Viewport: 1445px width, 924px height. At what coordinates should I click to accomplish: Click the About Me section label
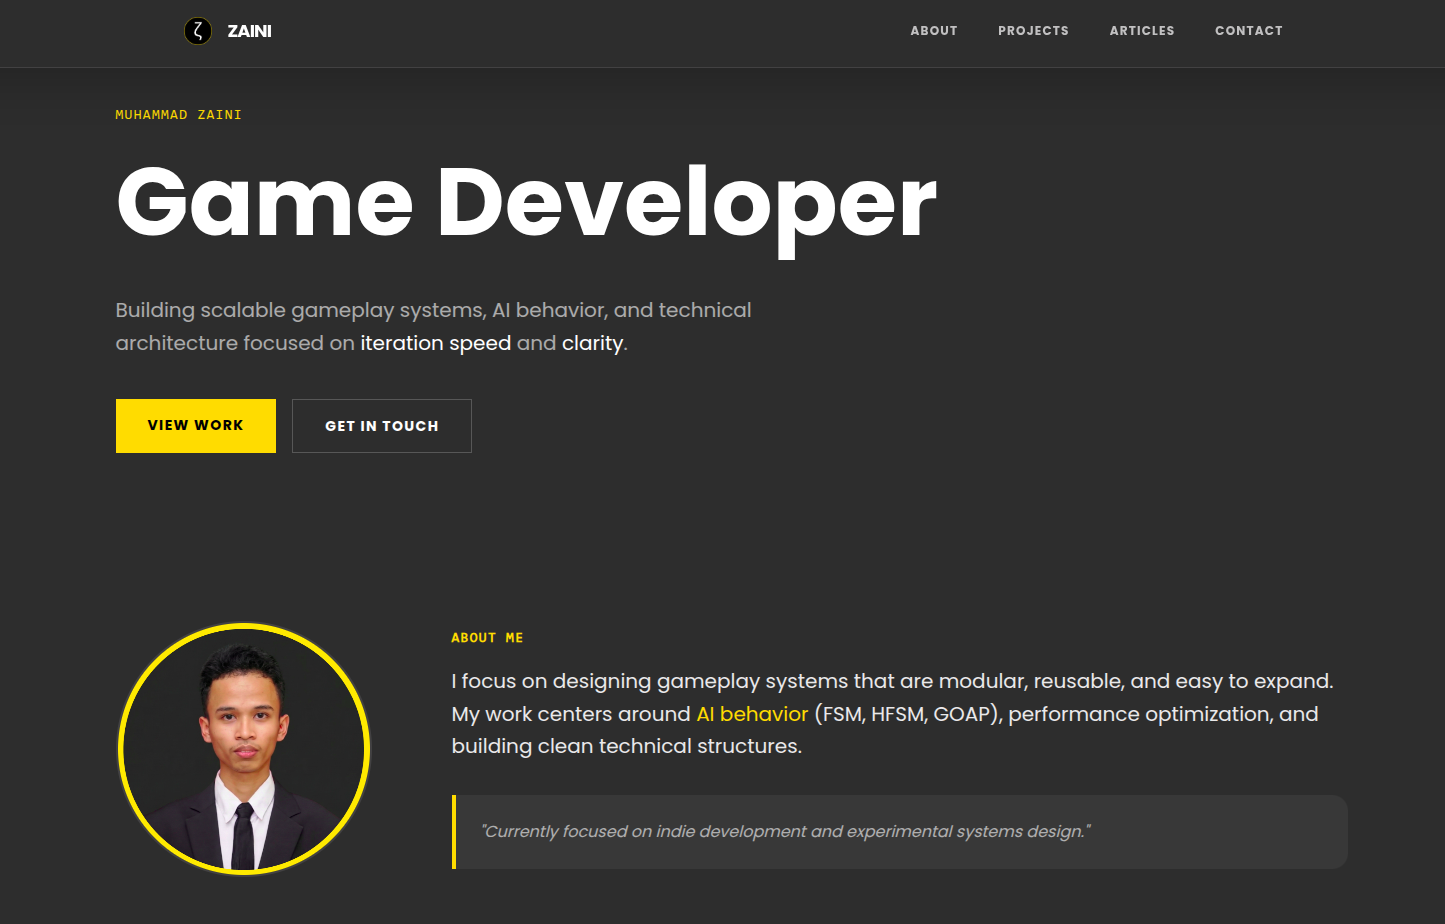[487, 638]
